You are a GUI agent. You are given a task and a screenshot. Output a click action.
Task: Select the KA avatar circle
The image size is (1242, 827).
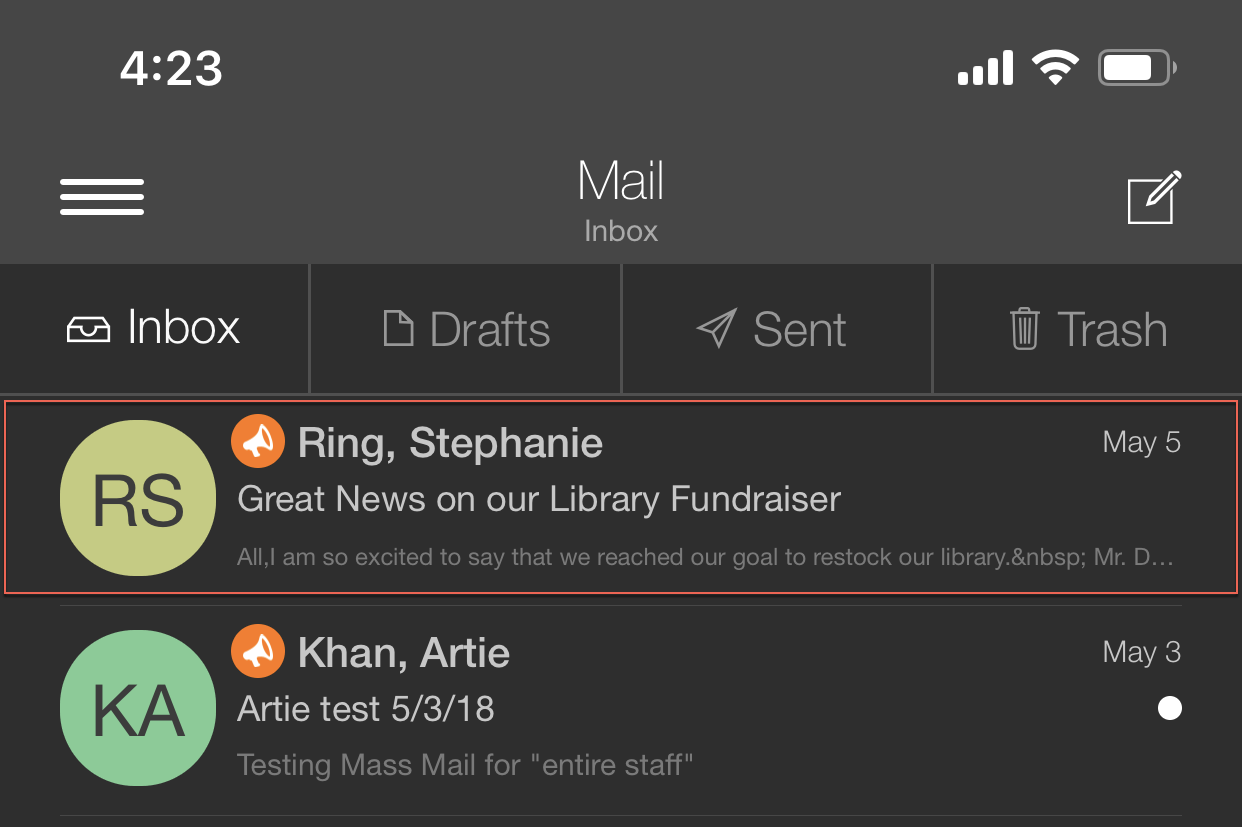point(138,708)
